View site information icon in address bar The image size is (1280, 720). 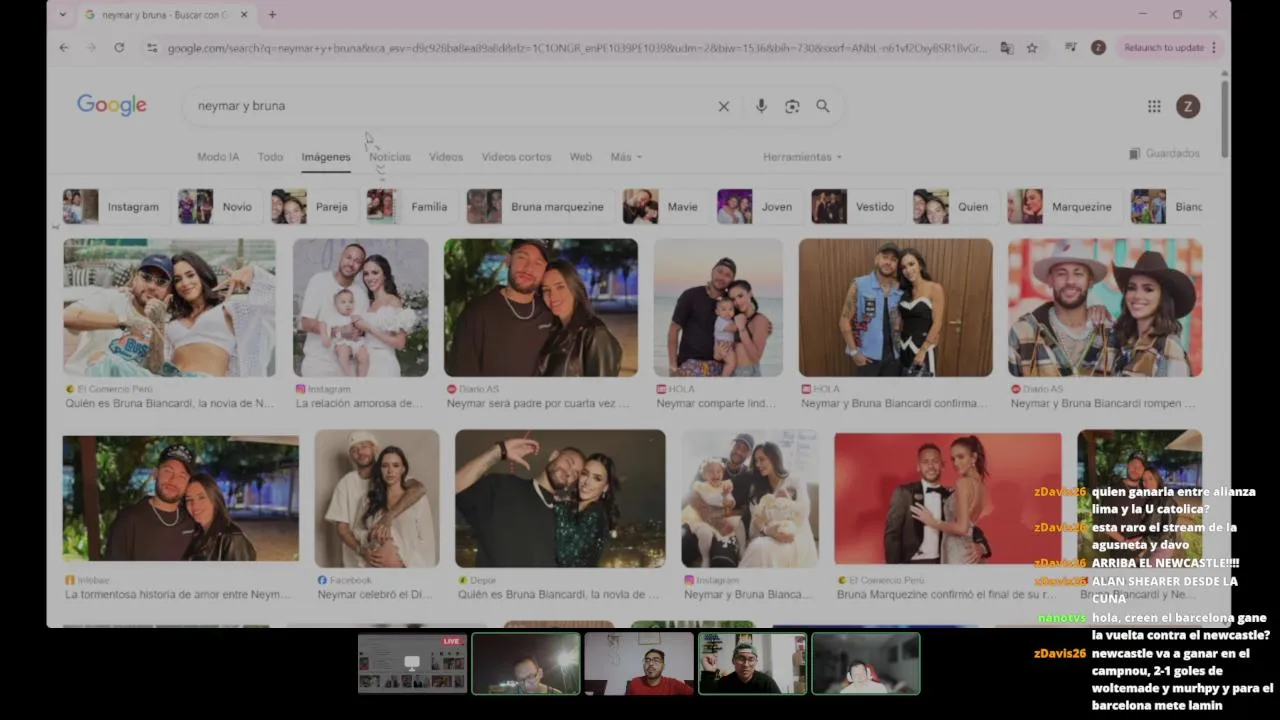point(151,47)
